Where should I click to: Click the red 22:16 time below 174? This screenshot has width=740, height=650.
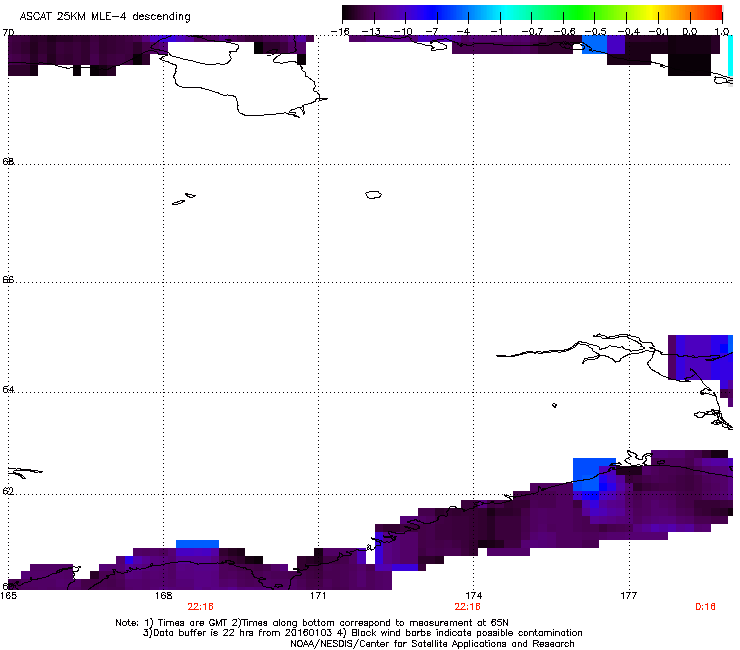coord(467,607)
